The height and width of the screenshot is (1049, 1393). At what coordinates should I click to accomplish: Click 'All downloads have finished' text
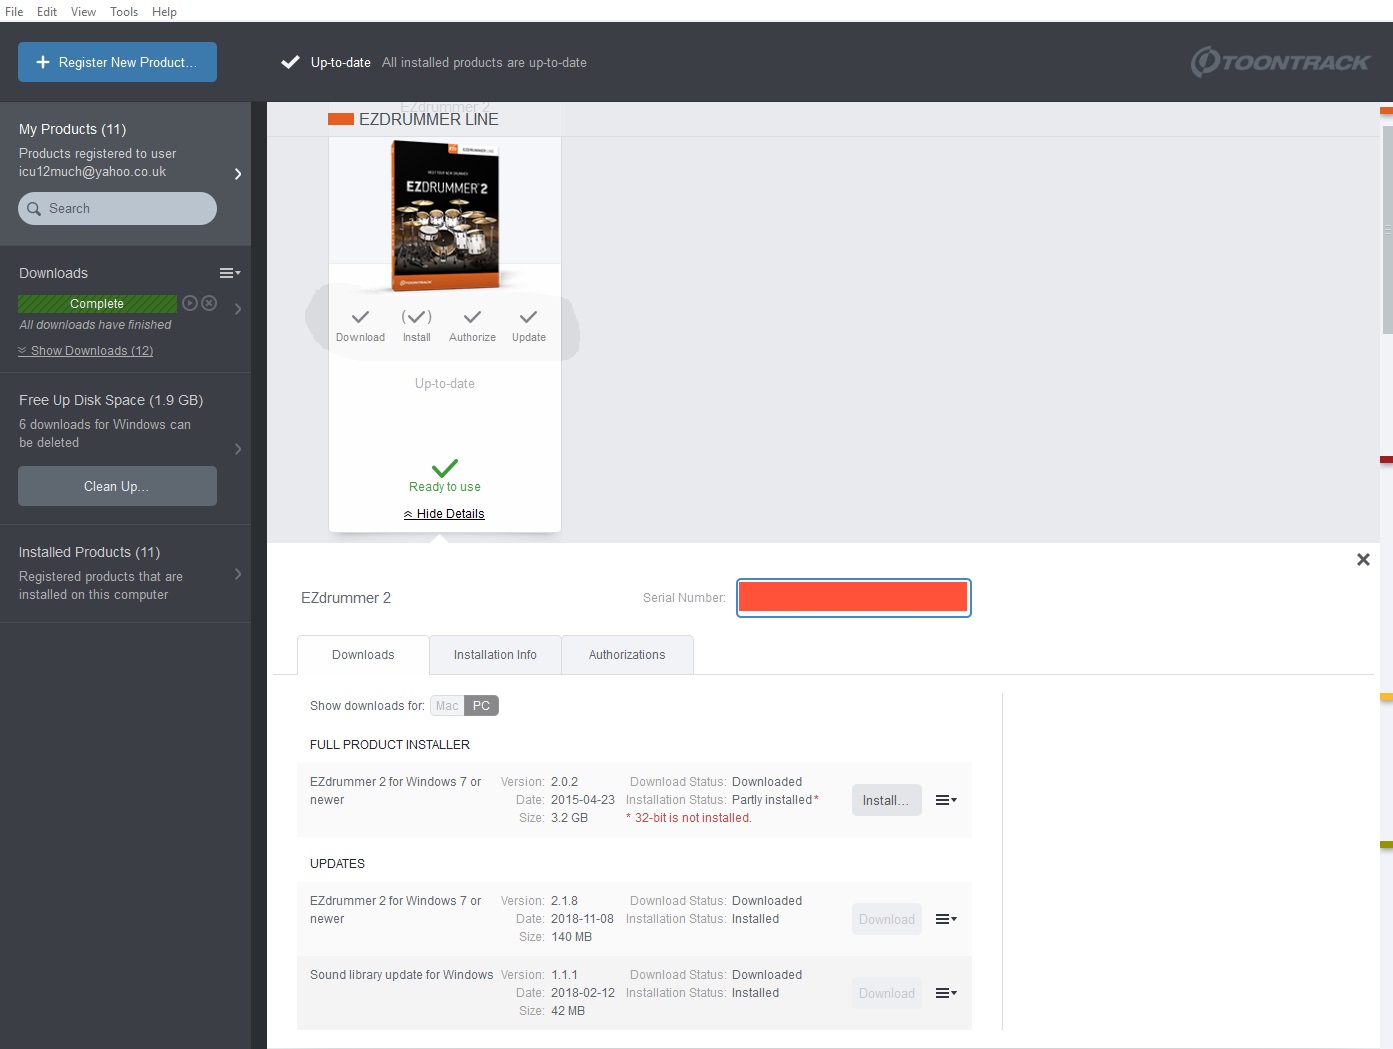tap(95, 325)
